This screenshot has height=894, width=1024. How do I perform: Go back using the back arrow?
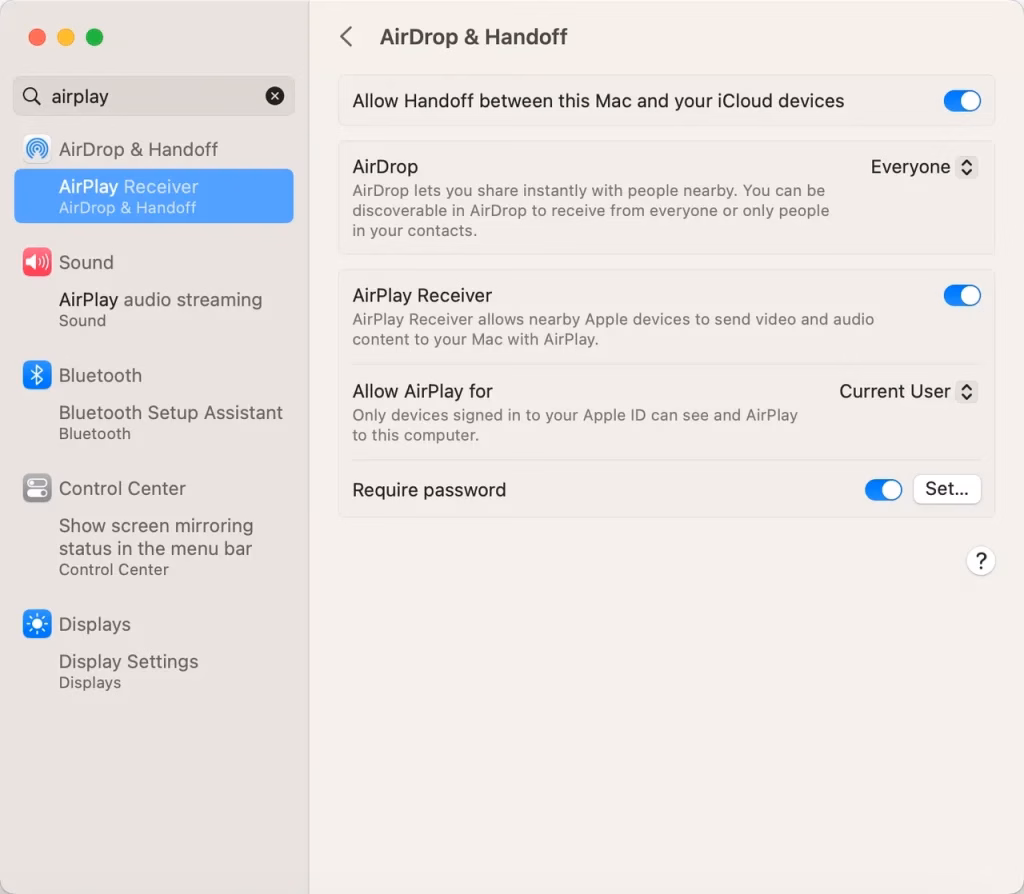346,36
